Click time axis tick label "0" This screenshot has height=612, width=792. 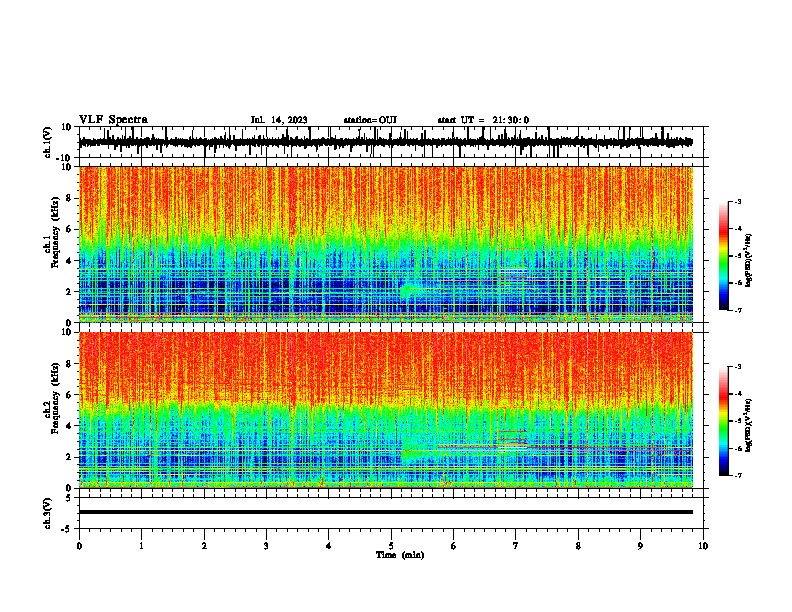tap(79, 546)
